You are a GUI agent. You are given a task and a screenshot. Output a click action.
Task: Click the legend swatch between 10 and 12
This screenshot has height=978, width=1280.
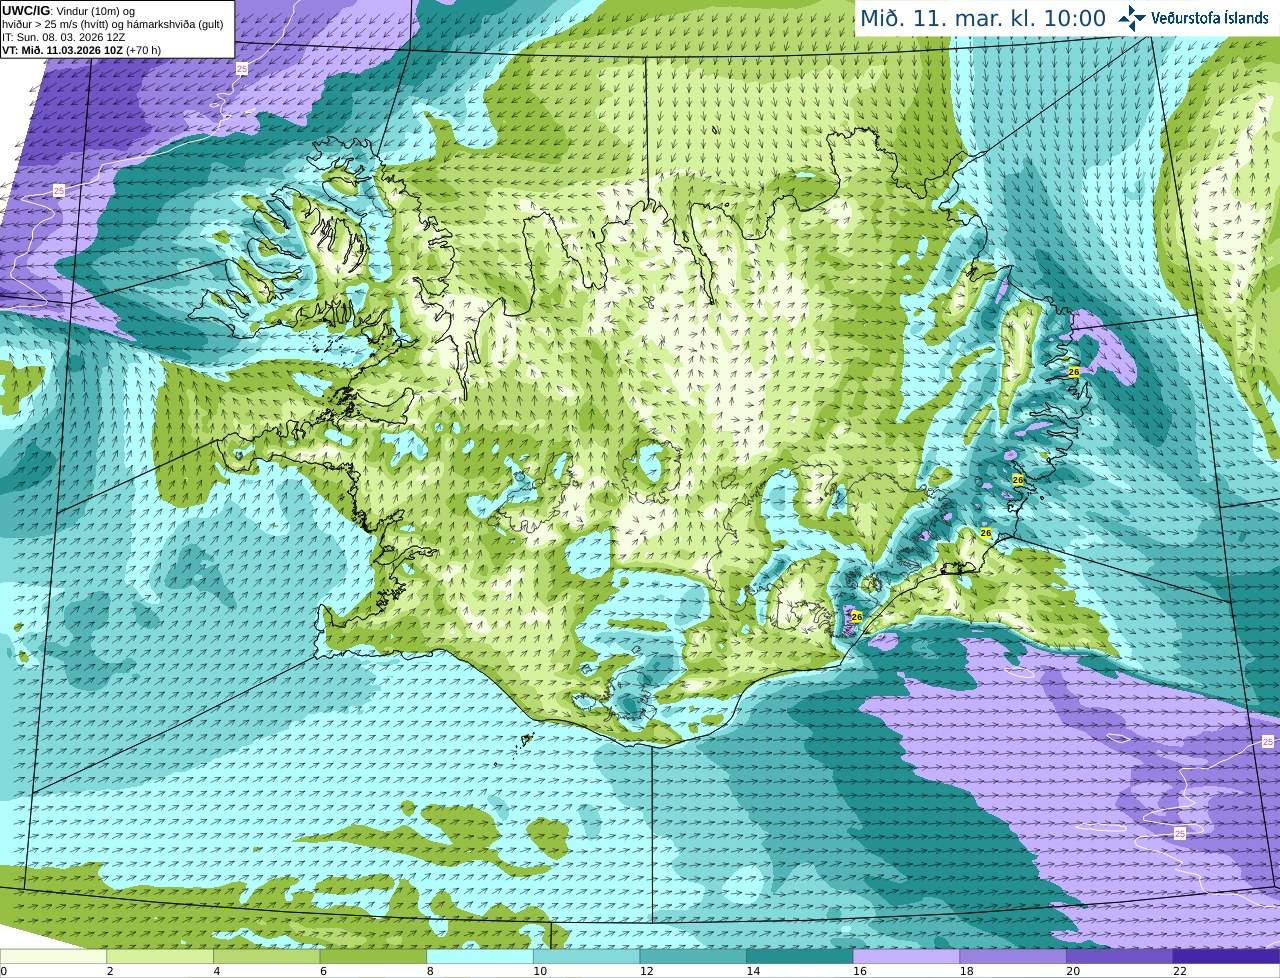586,956
